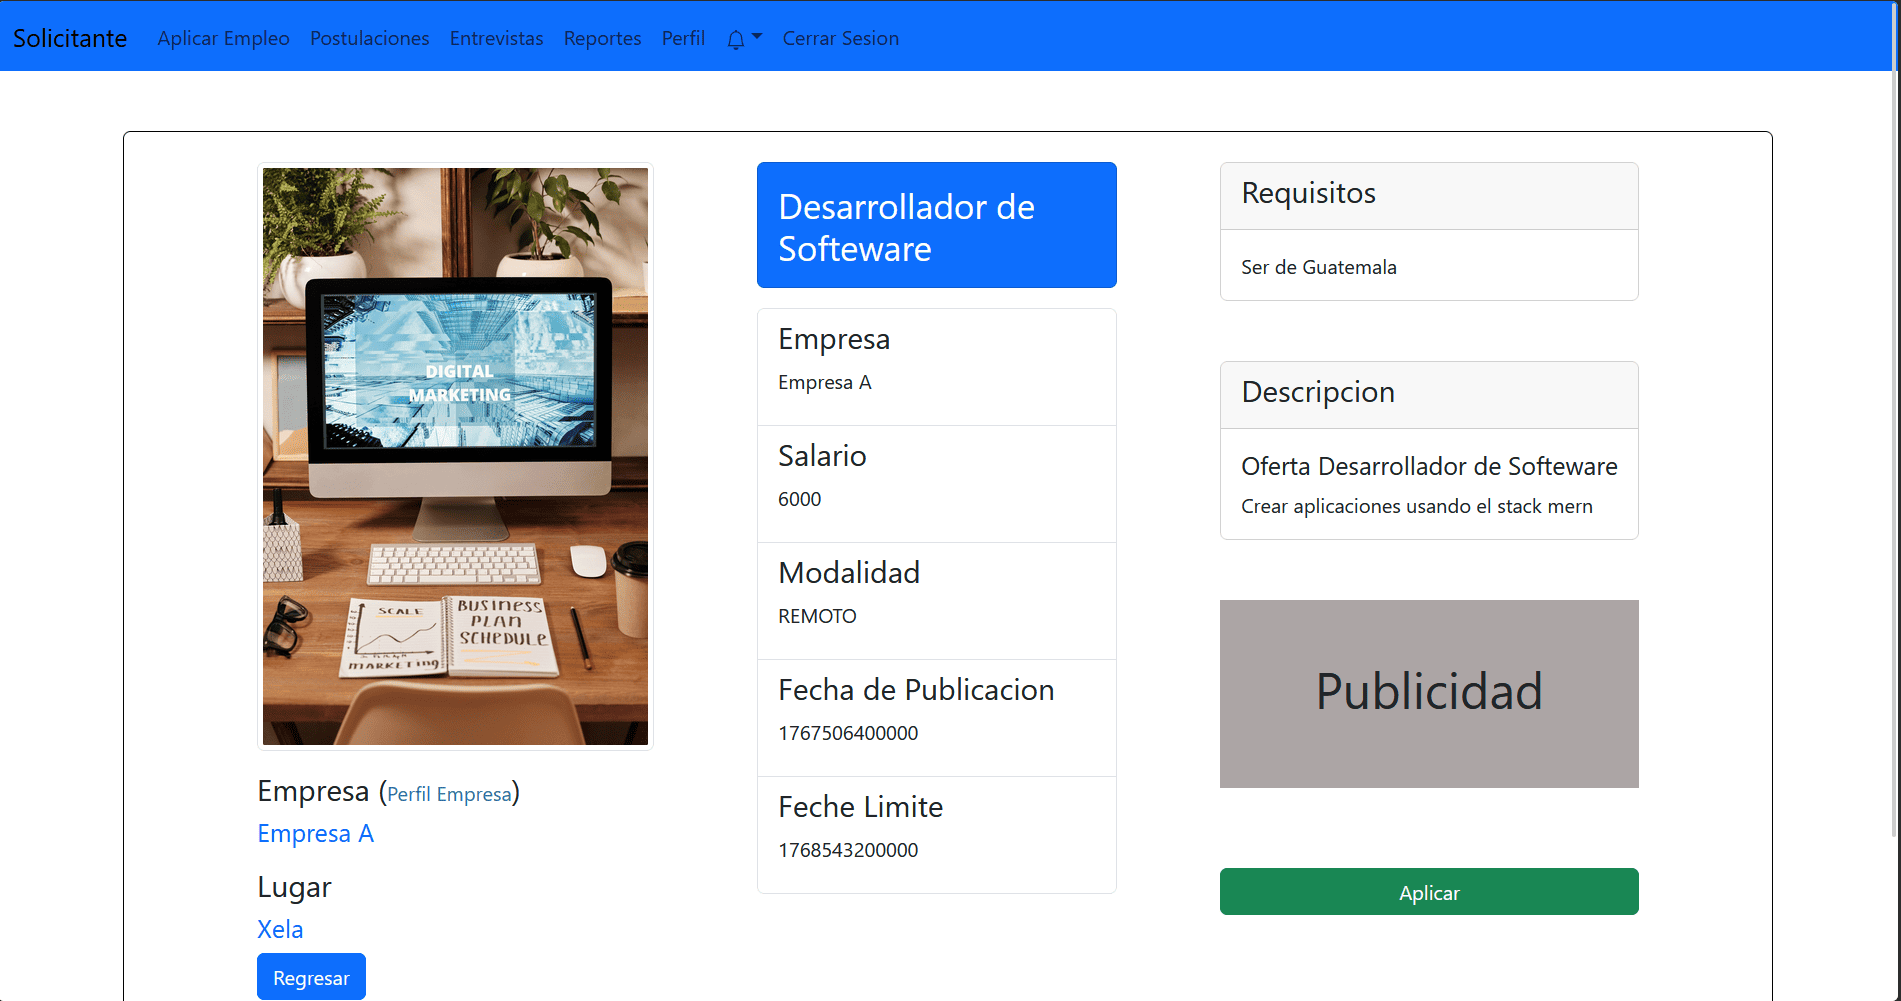1901x1001 pixels.
Task: Expand the notifications dropdown caret
Action: 757,38
